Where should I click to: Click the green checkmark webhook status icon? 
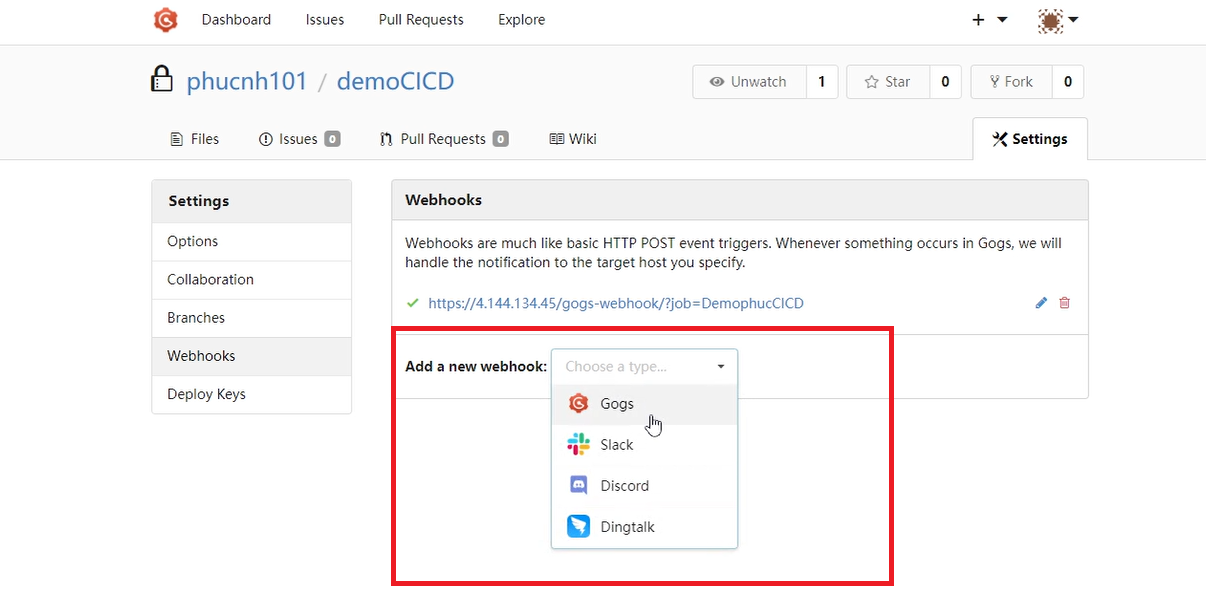[413, 302]
